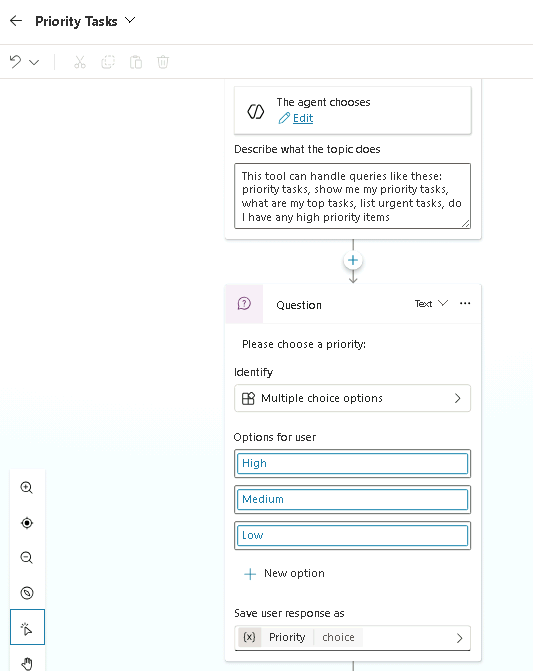This screenshot has width=533, height=671.
Task: Open the Edit link under agent chooses
Action: click(x=303, y=118)
